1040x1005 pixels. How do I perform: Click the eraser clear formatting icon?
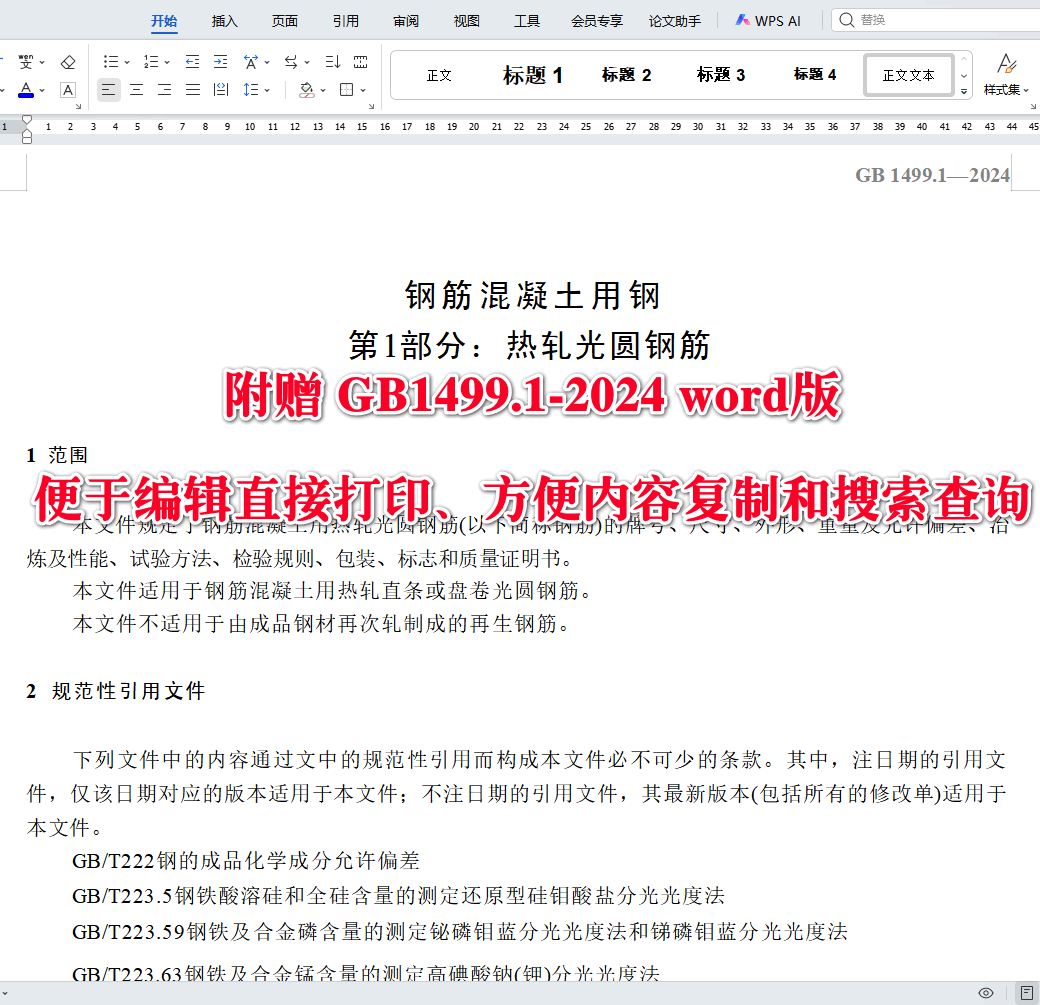[x=68, y=62]
